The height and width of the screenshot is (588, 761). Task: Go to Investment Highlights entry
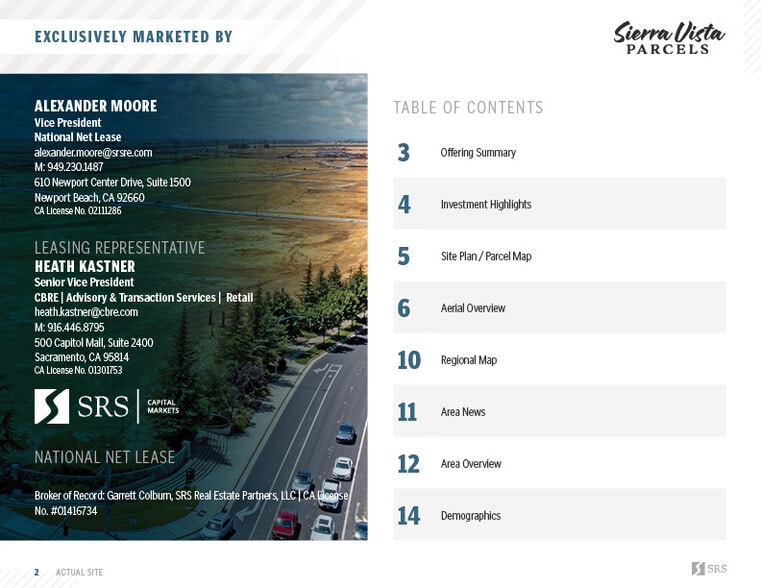click(486, 205)
